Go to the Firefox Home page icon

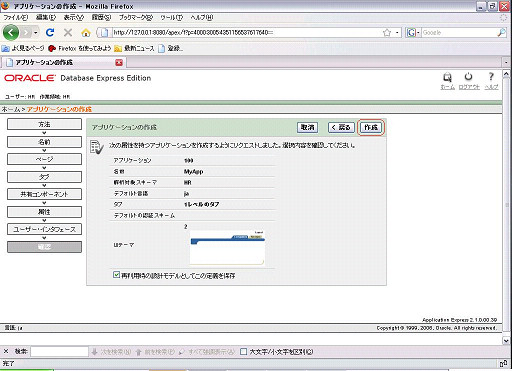[86, 33]
